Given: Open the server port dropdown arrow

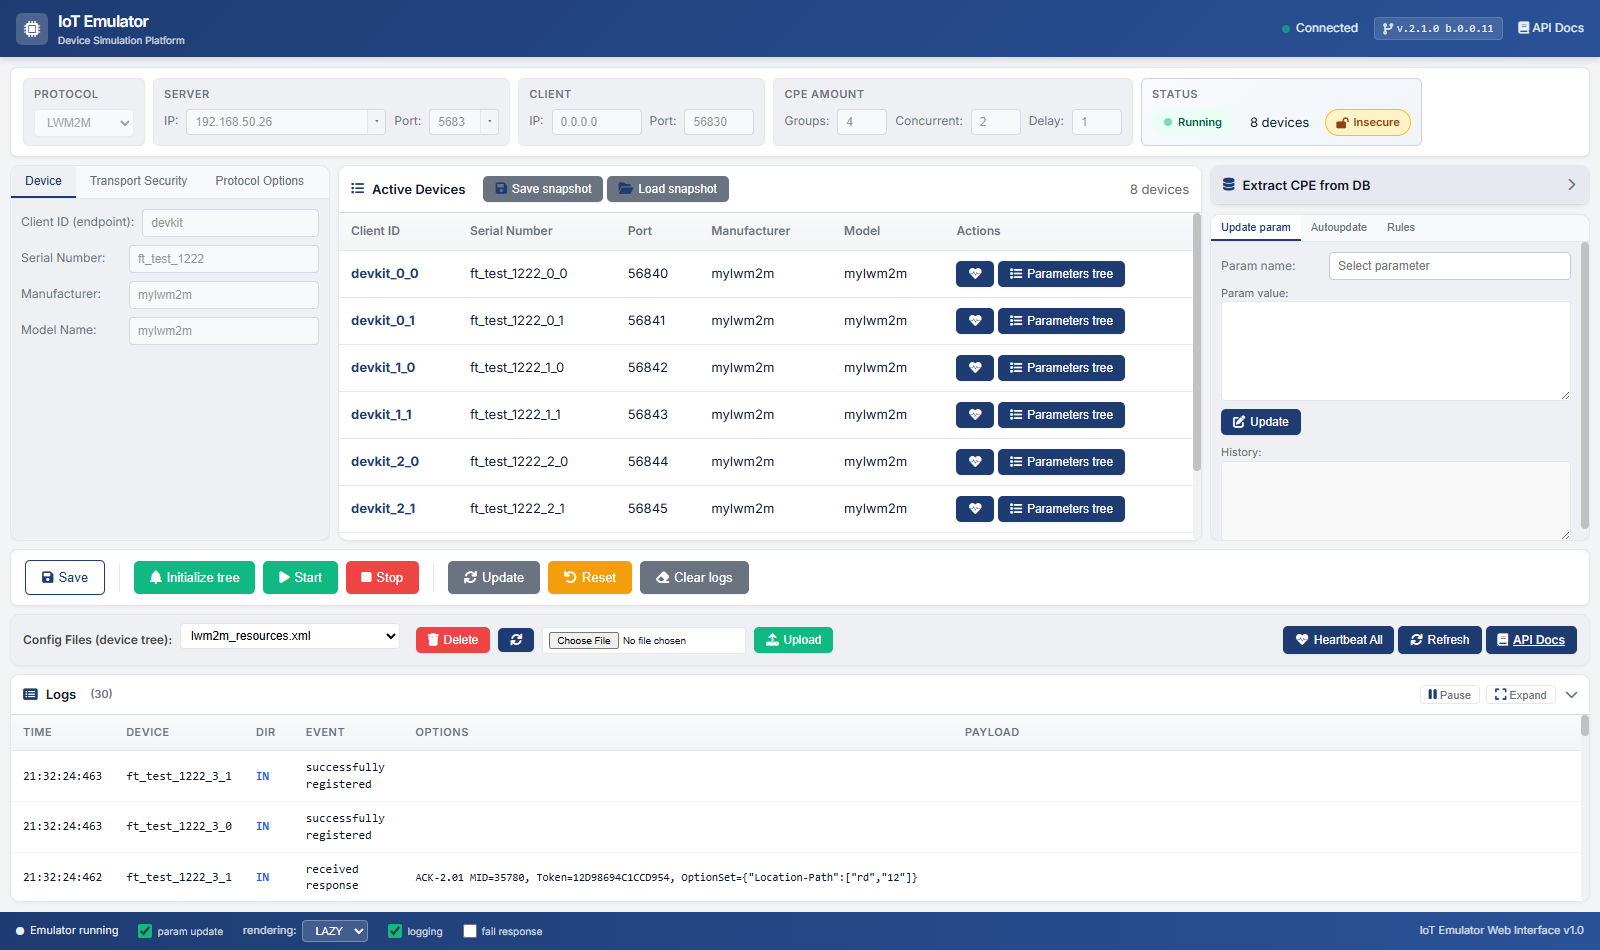Looking at the screenshot, I should 490,122.
